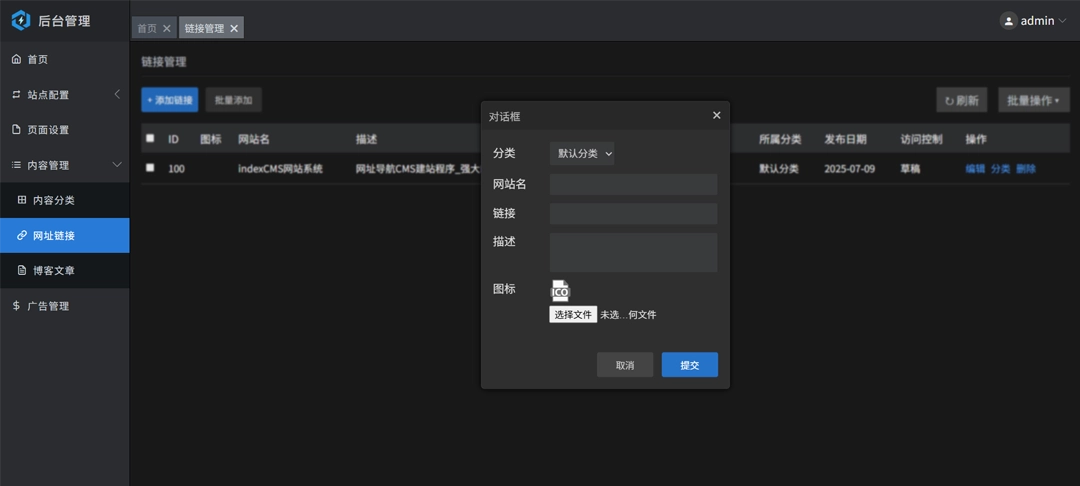Expand the 站点配置 sidebar menu
1080x486 pixels.
point(64,94)
